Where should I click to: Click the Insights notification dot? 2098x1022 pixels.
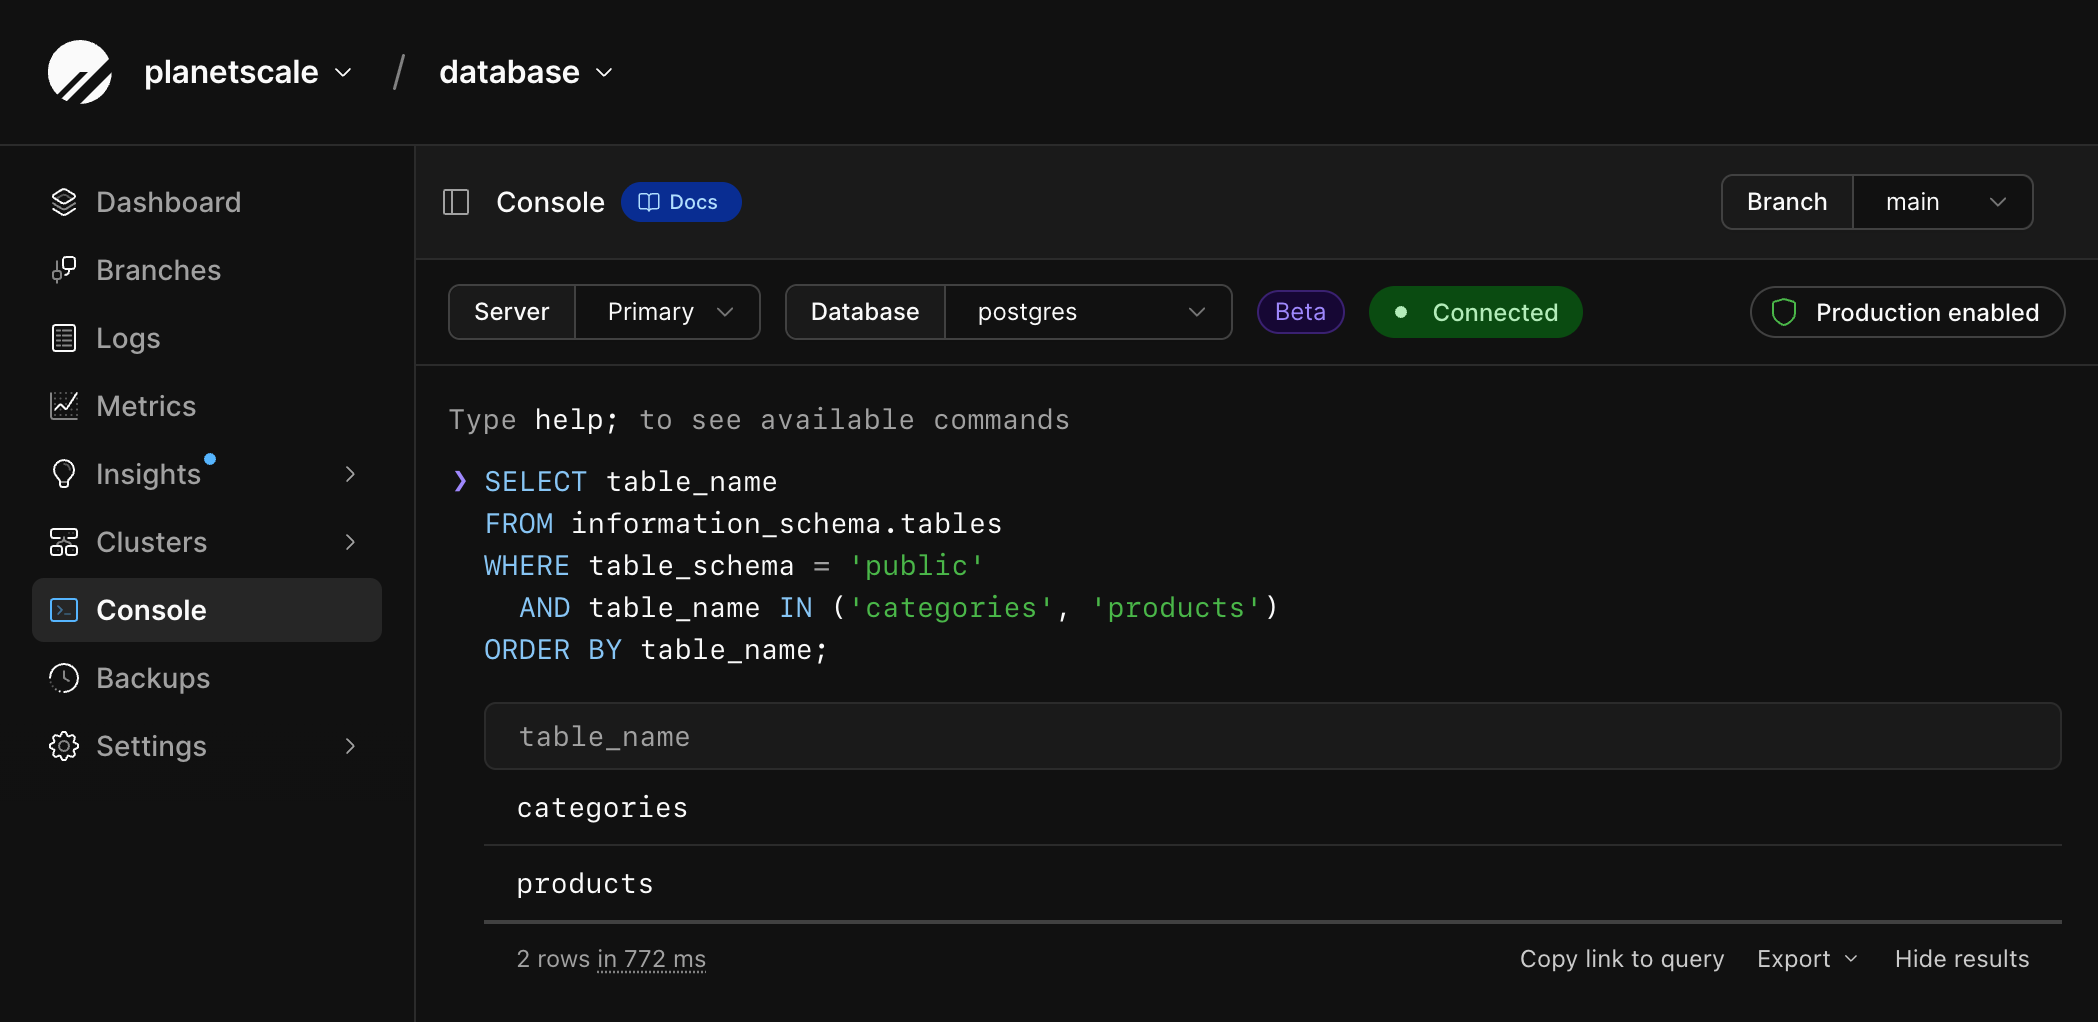click(x=210, y=459)
